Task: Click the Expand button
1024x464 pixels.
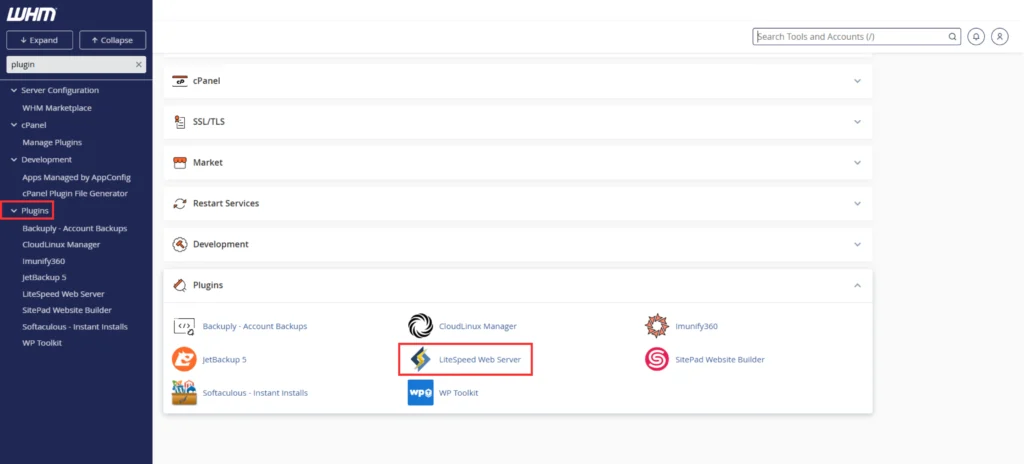Action: (x=39, y=40)
